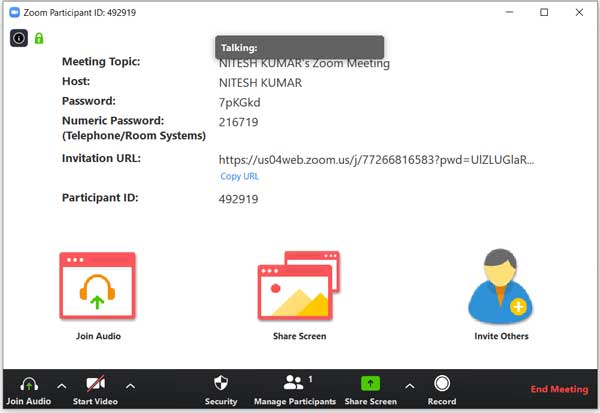Expand audio options arrow beside Join Audio
The width and height of the screenshot is (600, 413).
tap(62, 387)
